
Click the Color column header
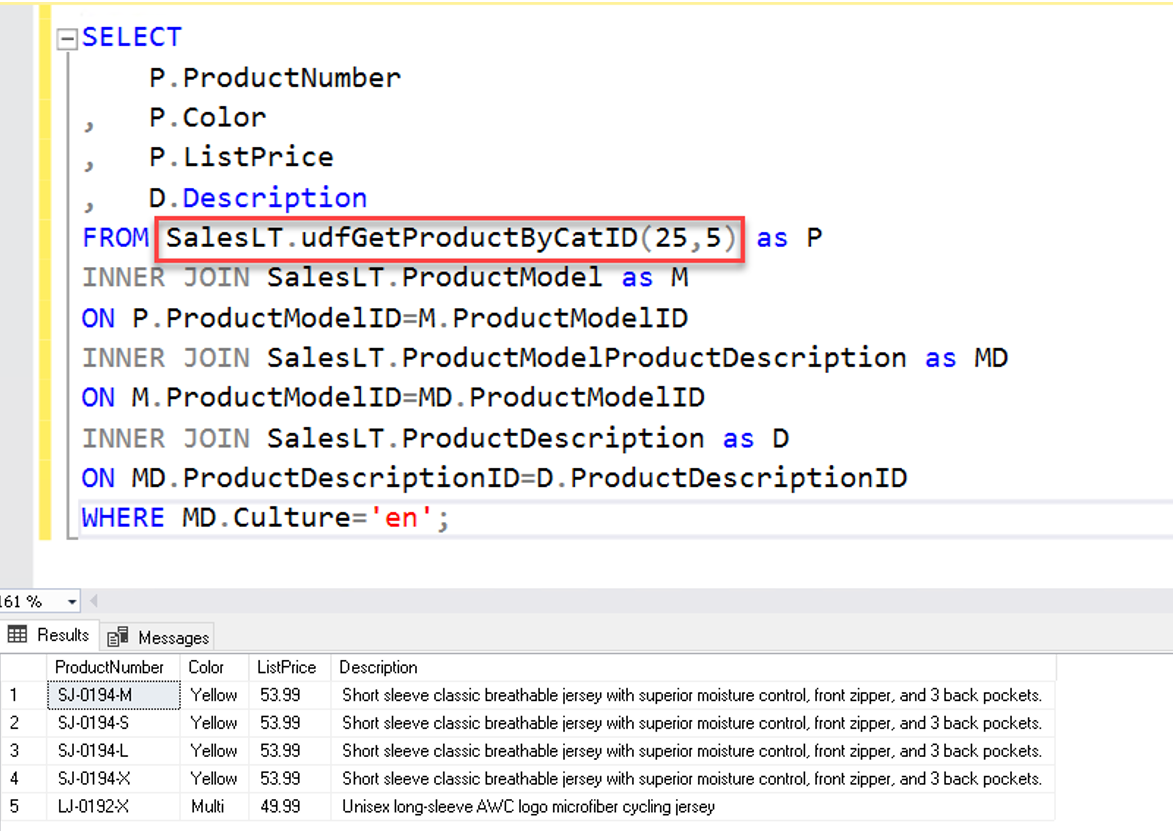[206, 667]
